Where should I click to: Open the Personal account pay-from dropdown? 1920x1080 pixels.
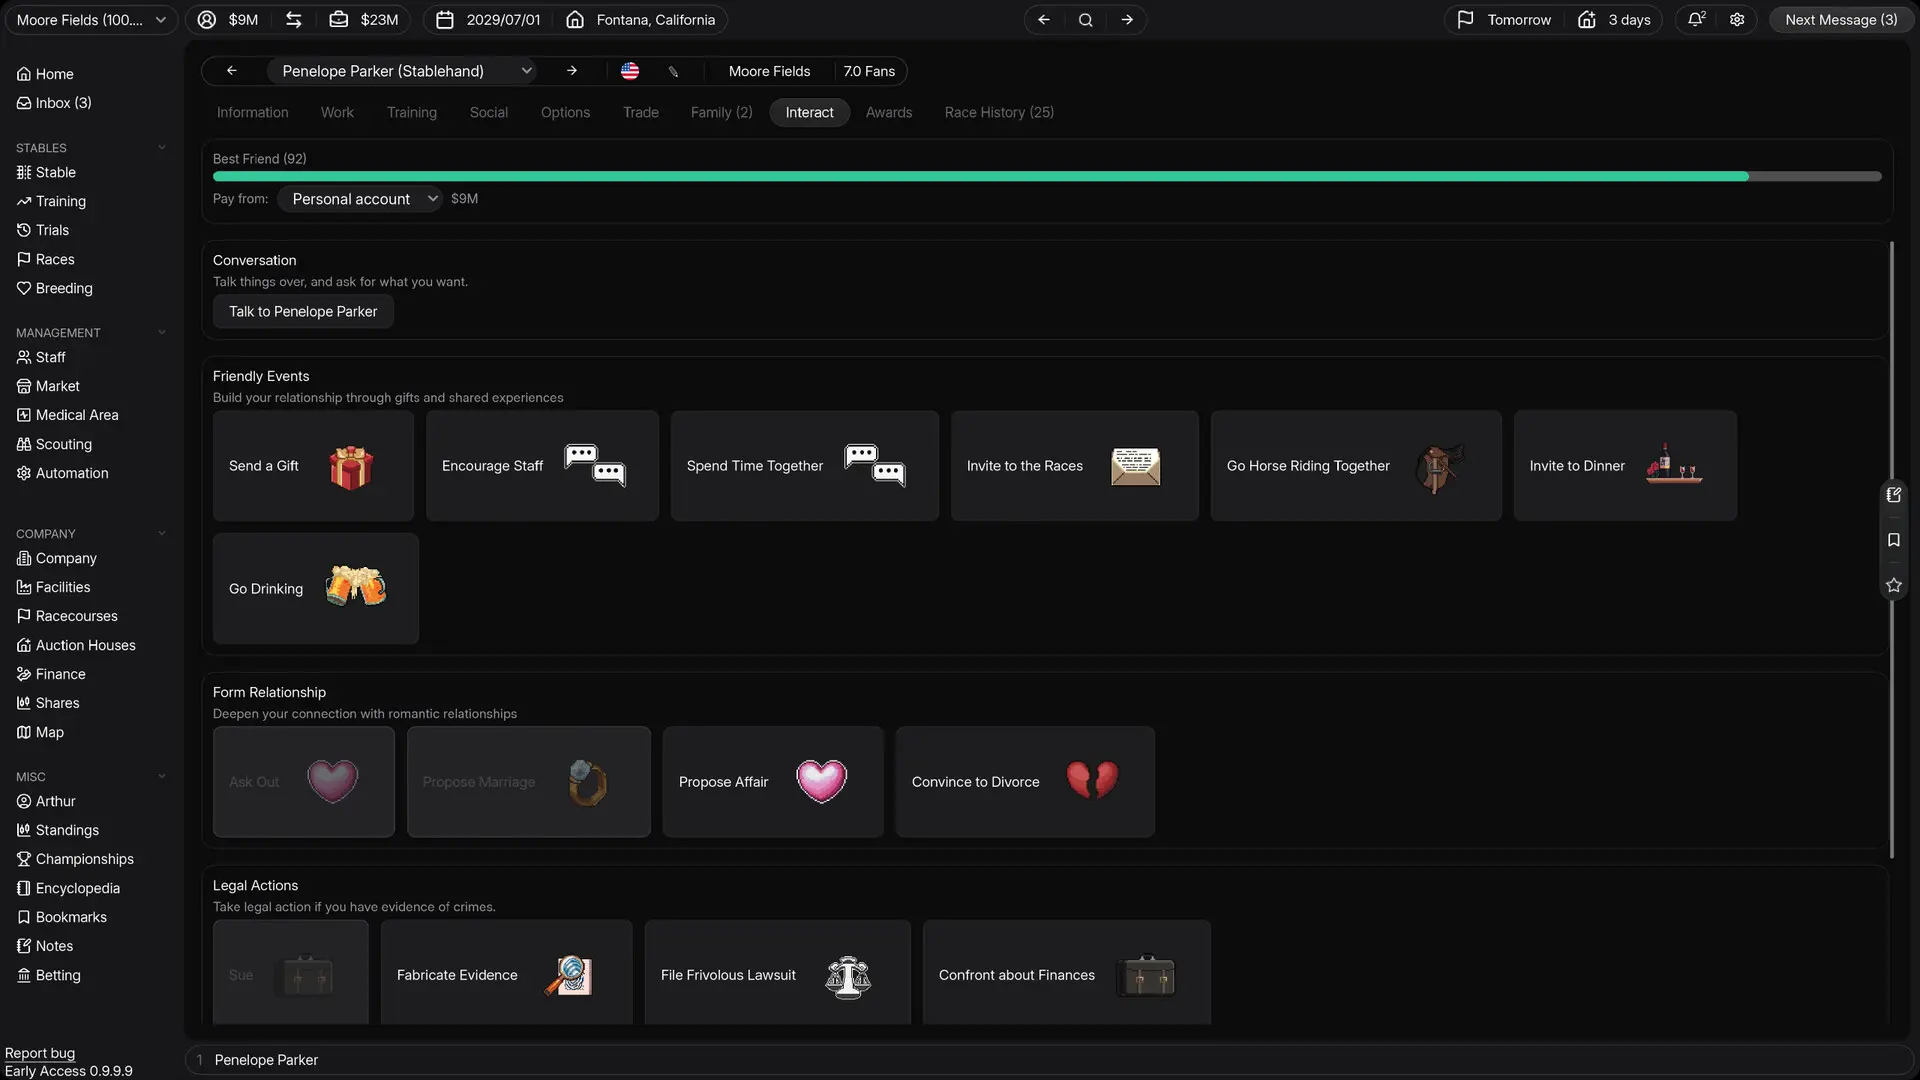pyautogui.click(x=360, y=199)
